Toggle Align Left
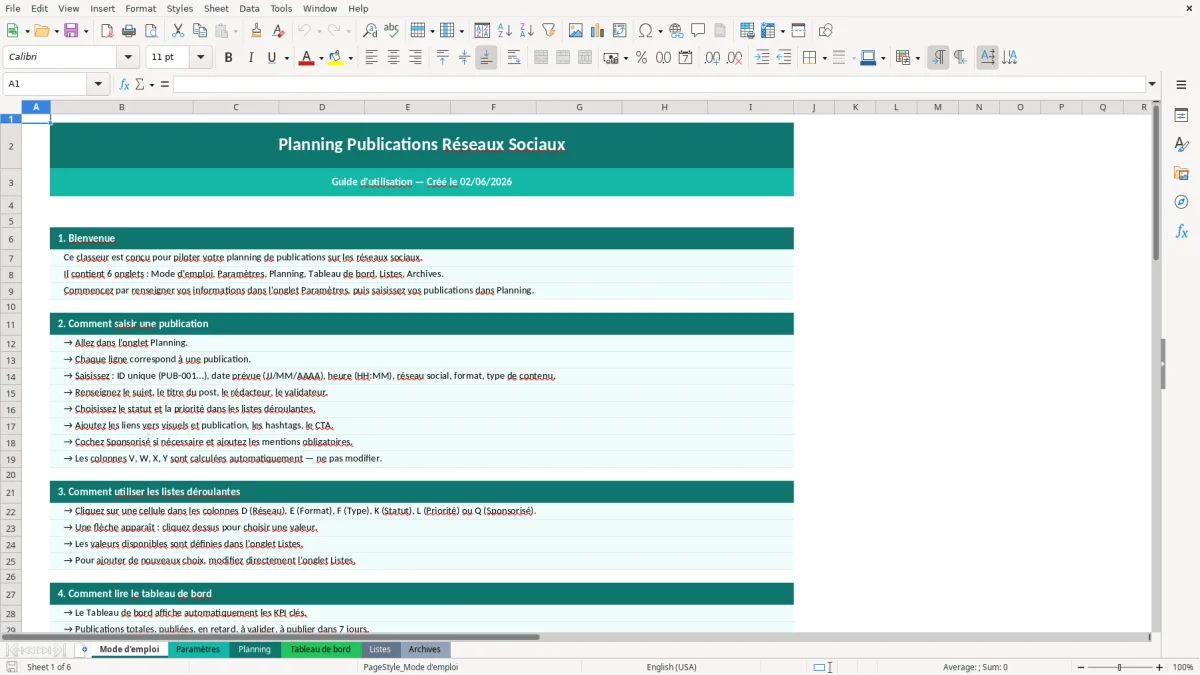Screen dimensions: 1200x675 372,58
